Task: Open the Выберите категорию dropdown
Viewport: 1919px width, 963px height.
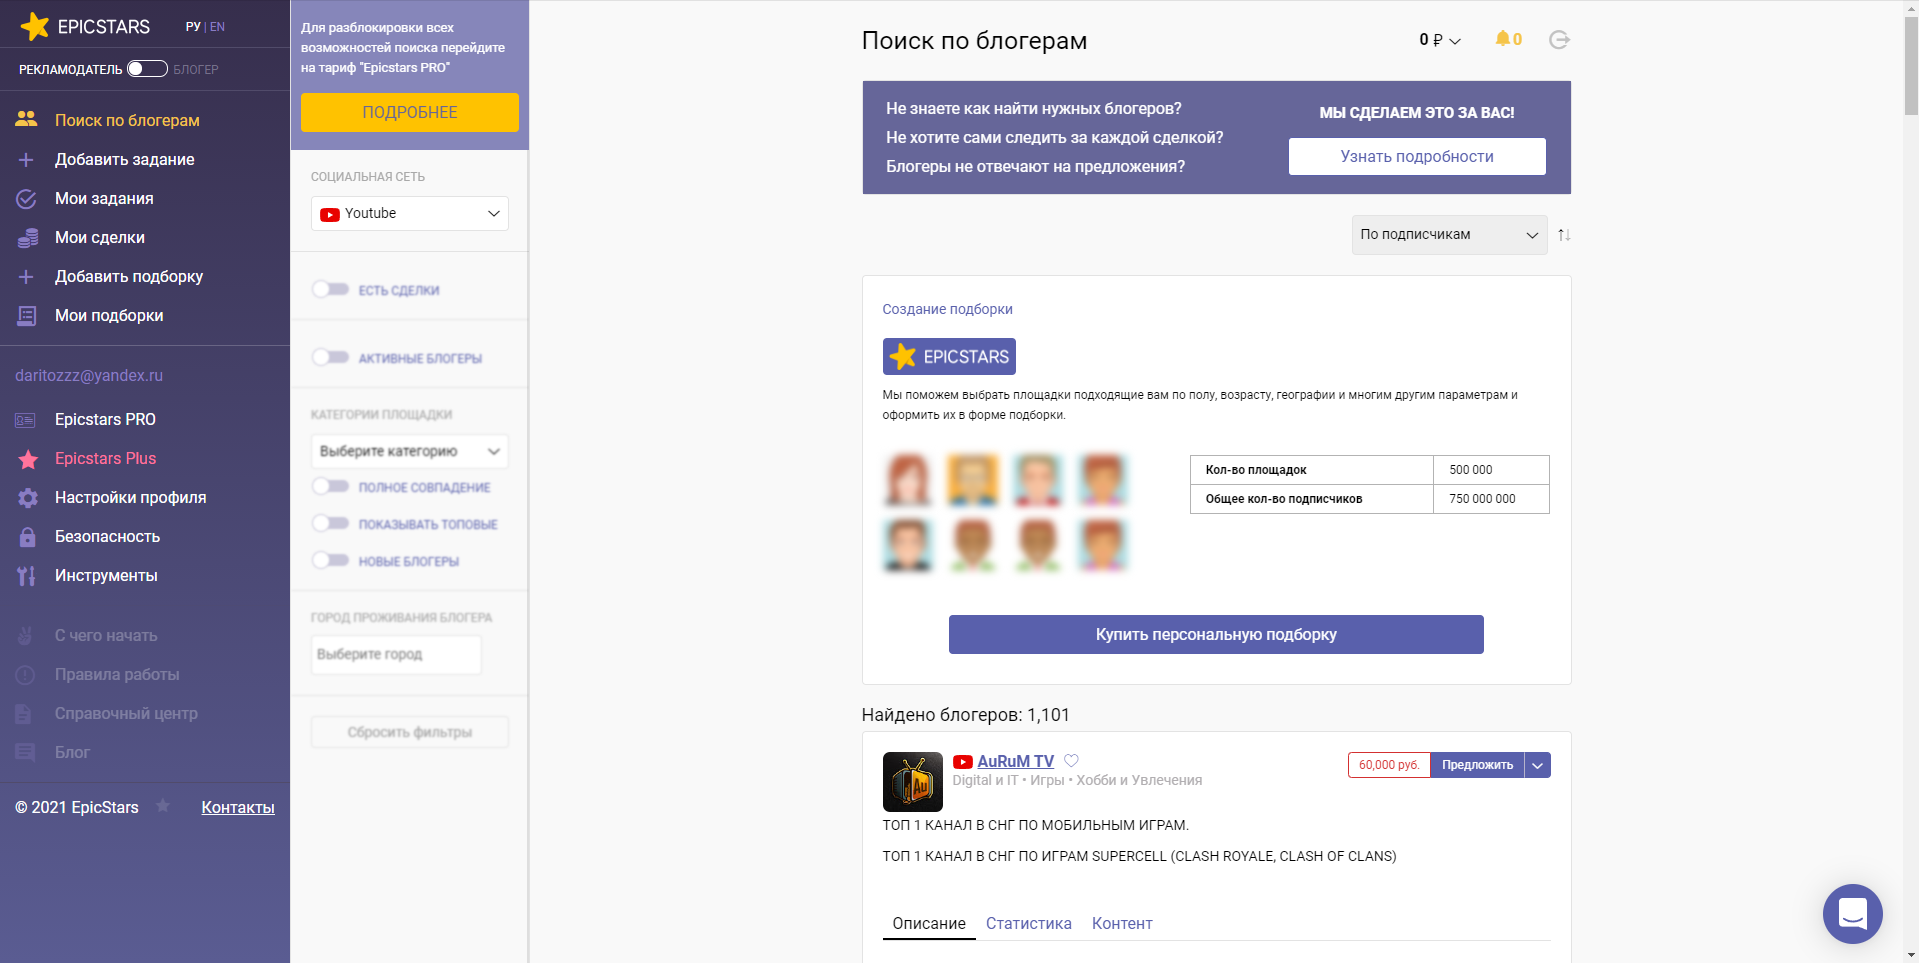Action: tap(410, 452)
